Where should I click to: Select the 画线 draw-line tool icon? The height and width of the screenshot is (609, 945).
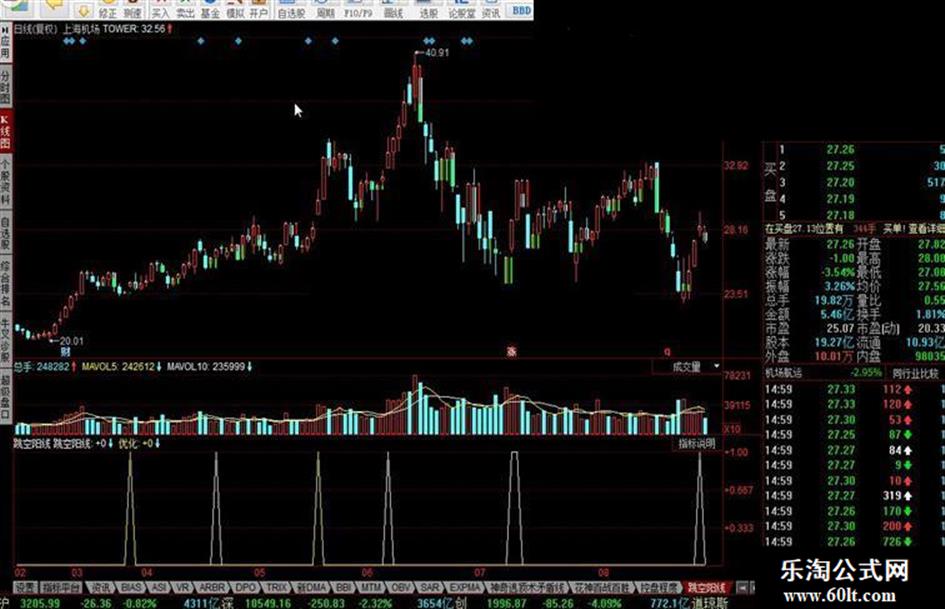(x=393, y=9)
